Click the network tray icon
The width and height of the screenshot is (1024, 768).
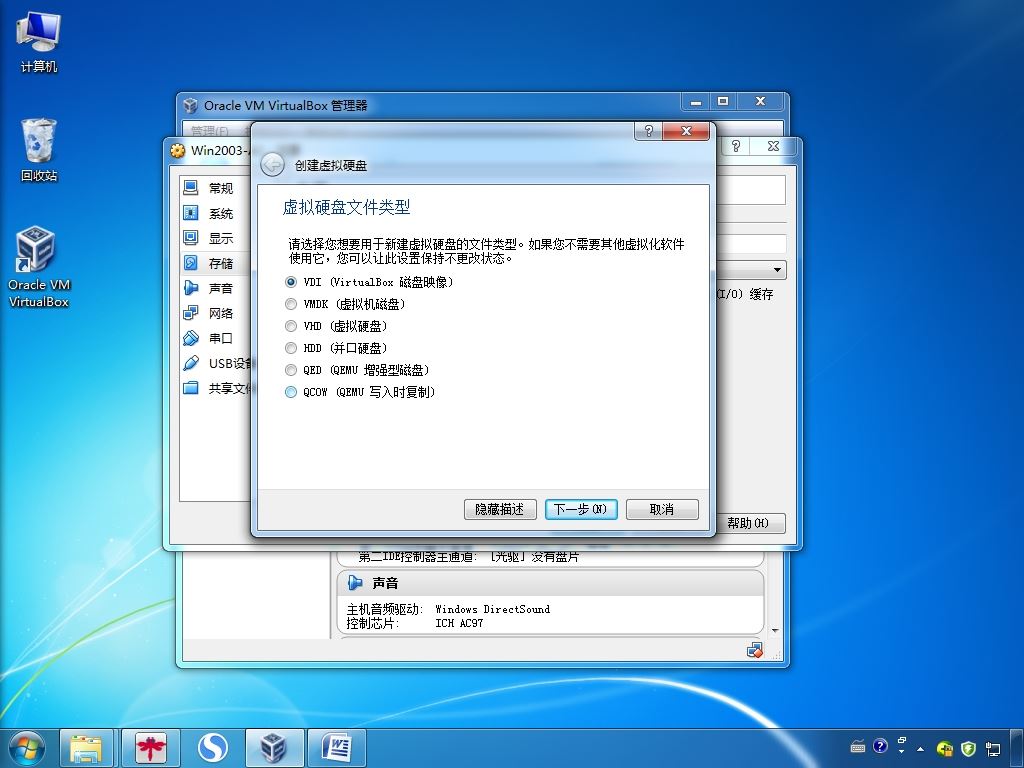pos(993,748)
